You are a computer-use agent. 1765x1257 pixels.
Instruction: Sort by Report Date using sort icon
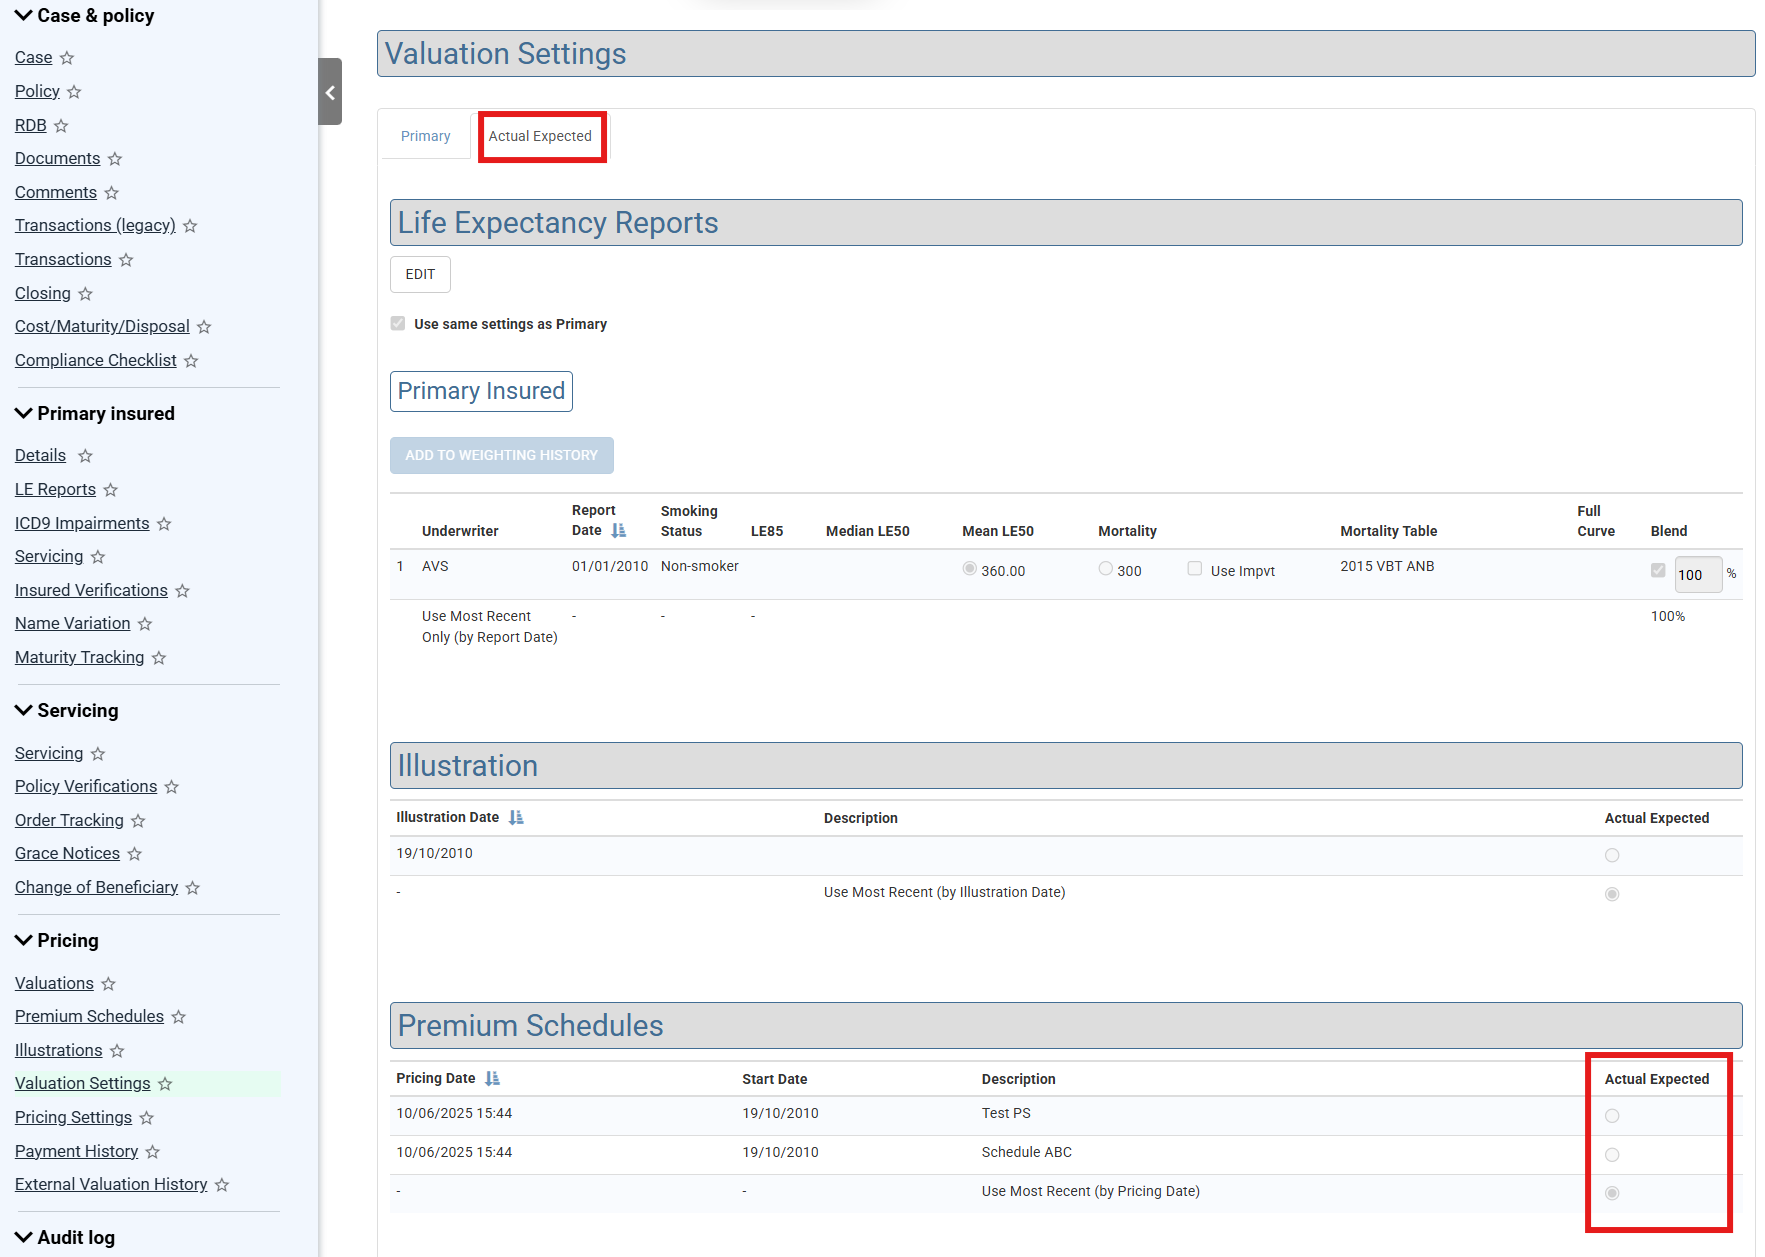tap(618, 531)
